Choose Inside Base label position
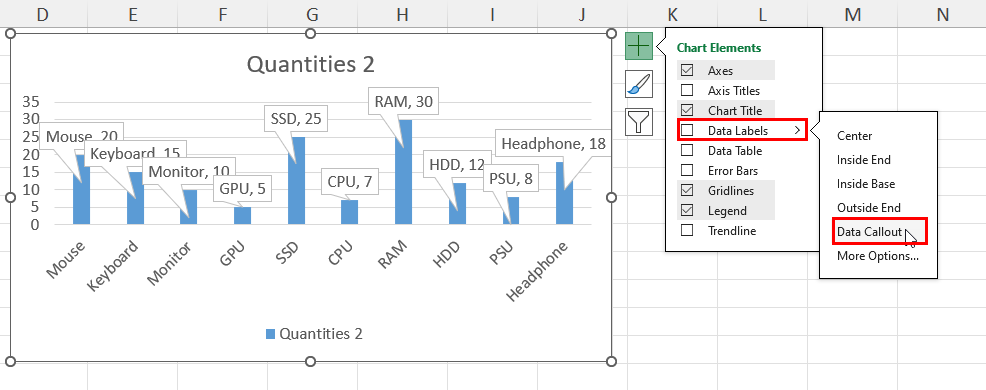This screenshot has width=986, height=390. click(x=865, y=184)
